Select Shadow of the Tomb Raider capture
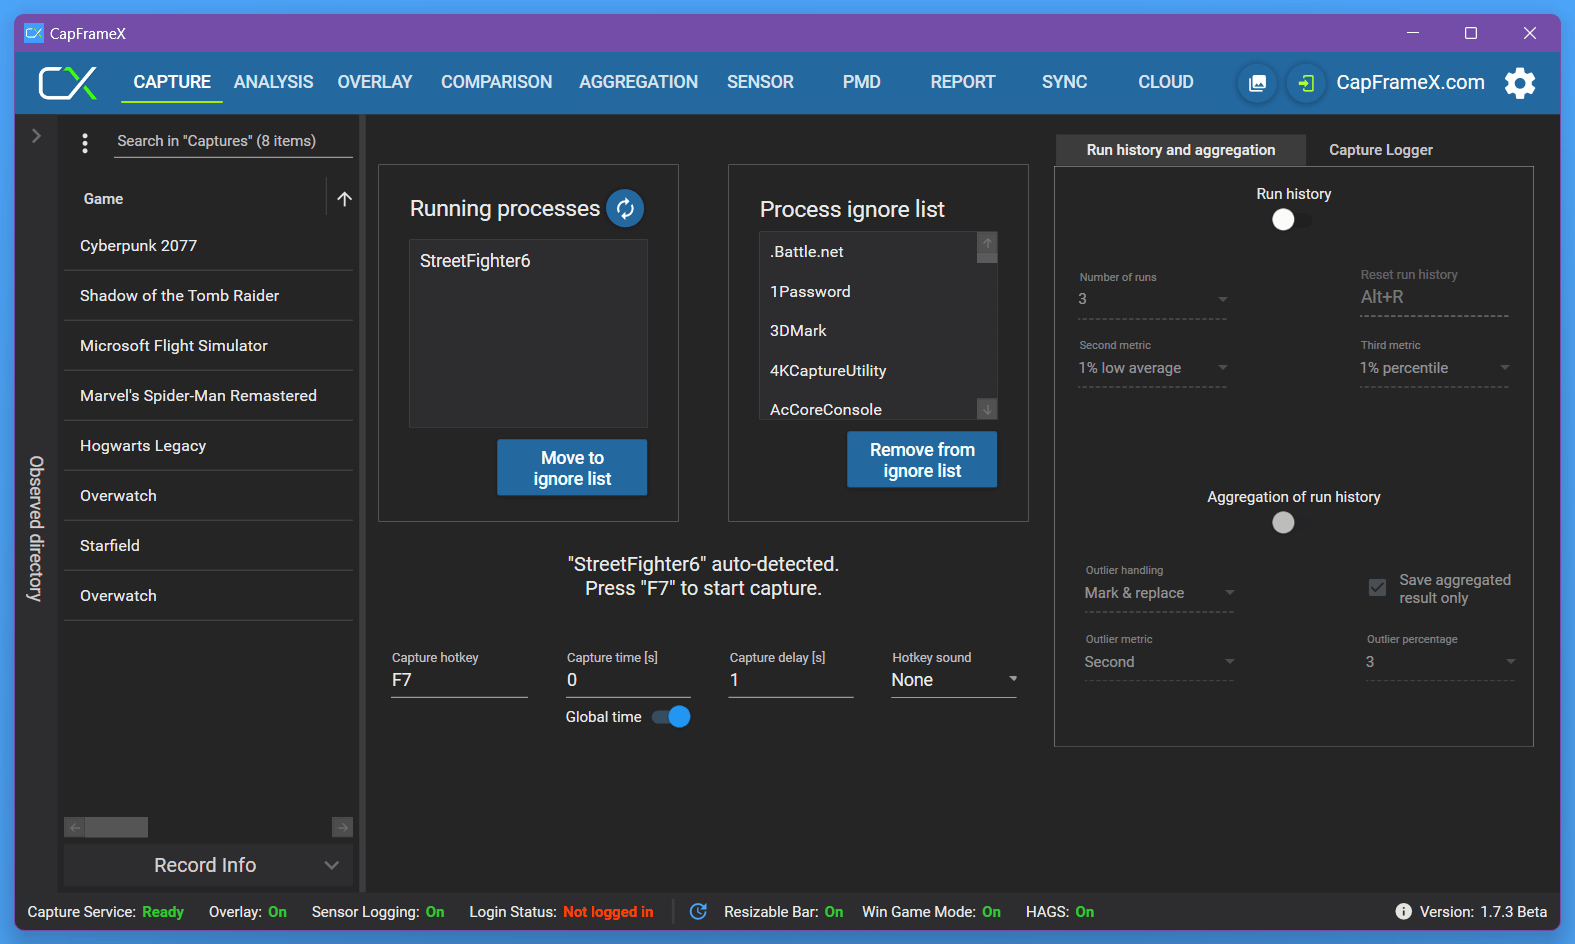The width and height of the screenshot is (1575, 944). (x=208, y=296)
